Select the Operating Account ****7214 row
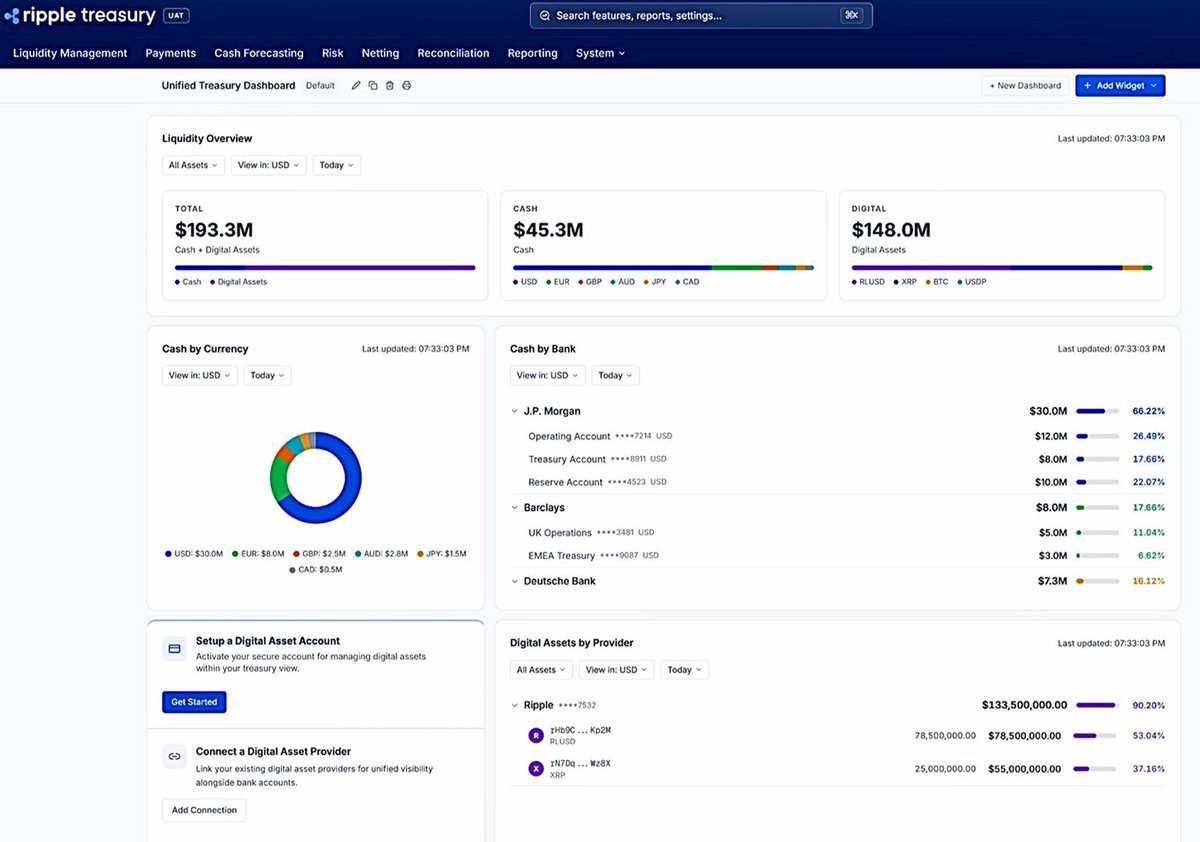The width and height of the screenshot is (1200, 842). pos(837,437)
